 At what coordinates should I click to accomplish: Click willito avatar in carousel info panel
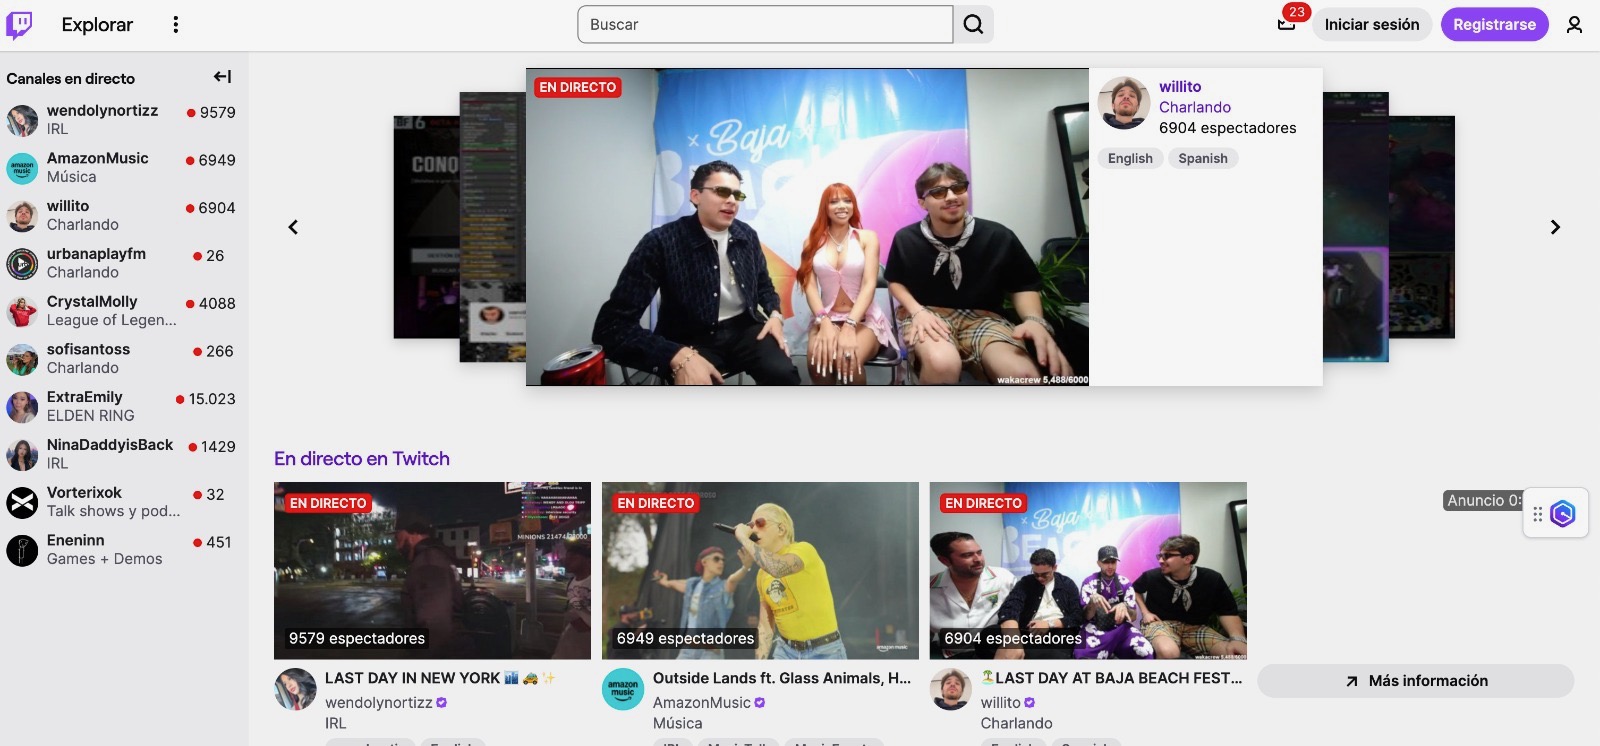click(1124, 103)
